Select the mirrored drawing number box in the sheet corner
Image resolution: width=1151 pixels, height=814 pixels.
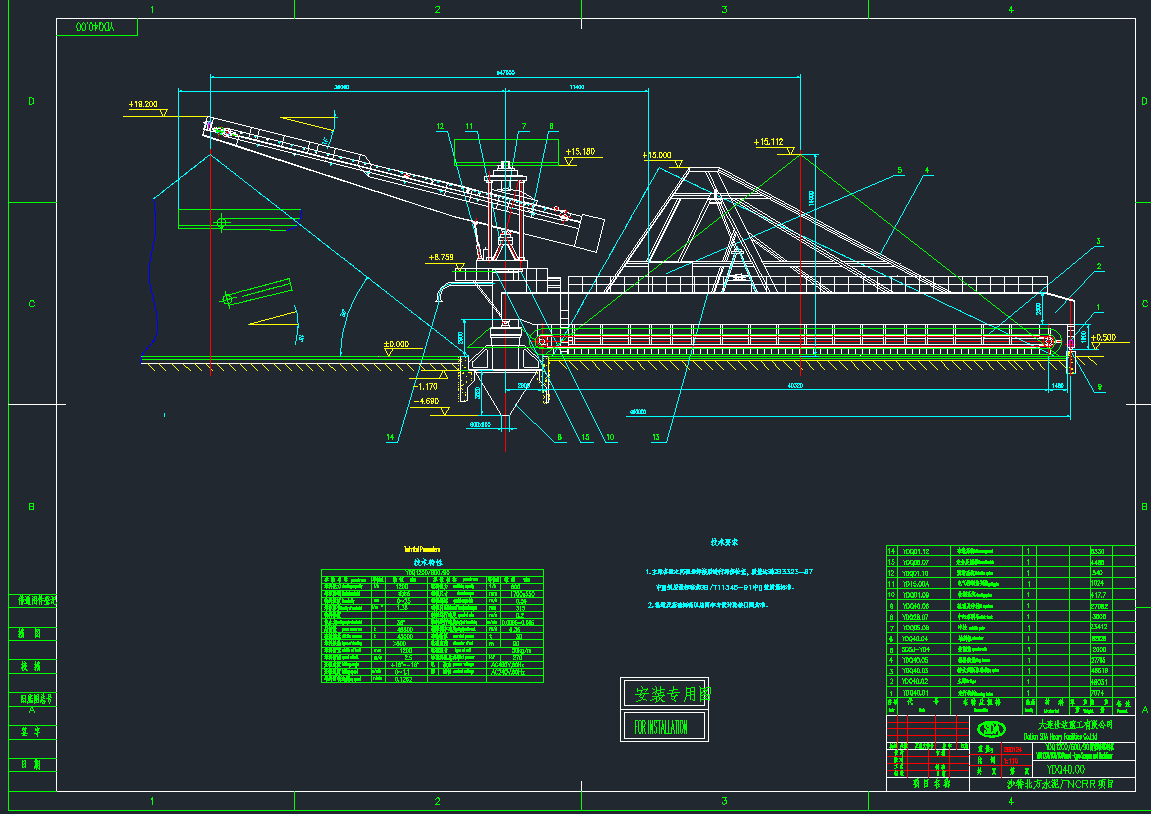[97, 27]
